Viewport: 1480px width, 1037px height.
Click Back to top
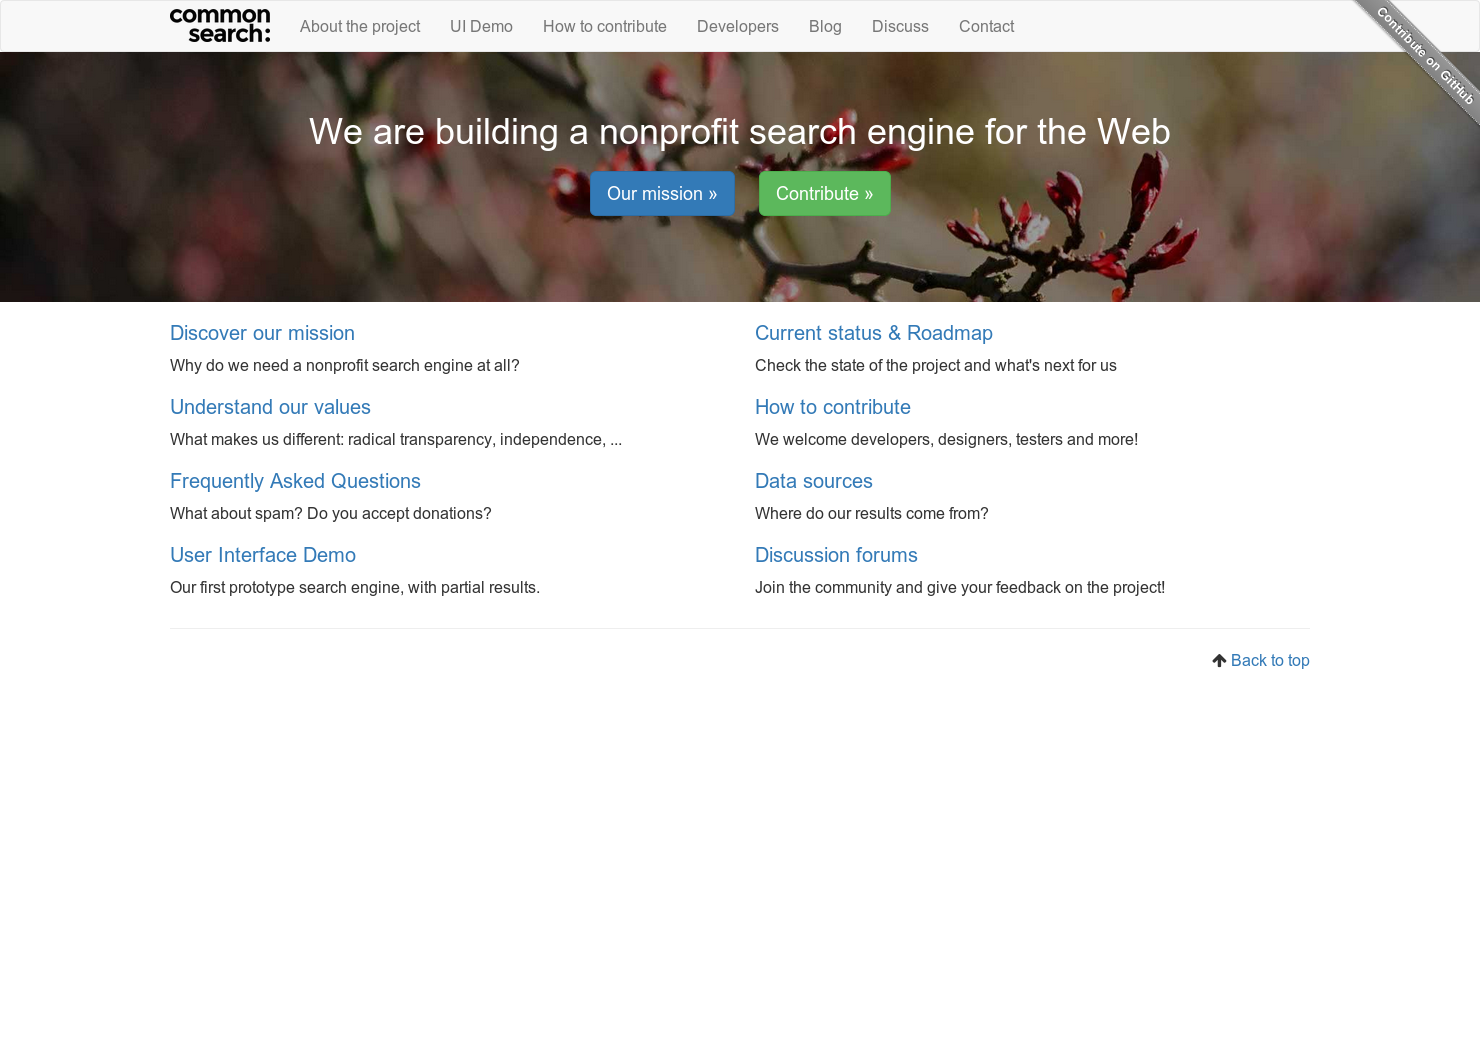pos(1270,660)
